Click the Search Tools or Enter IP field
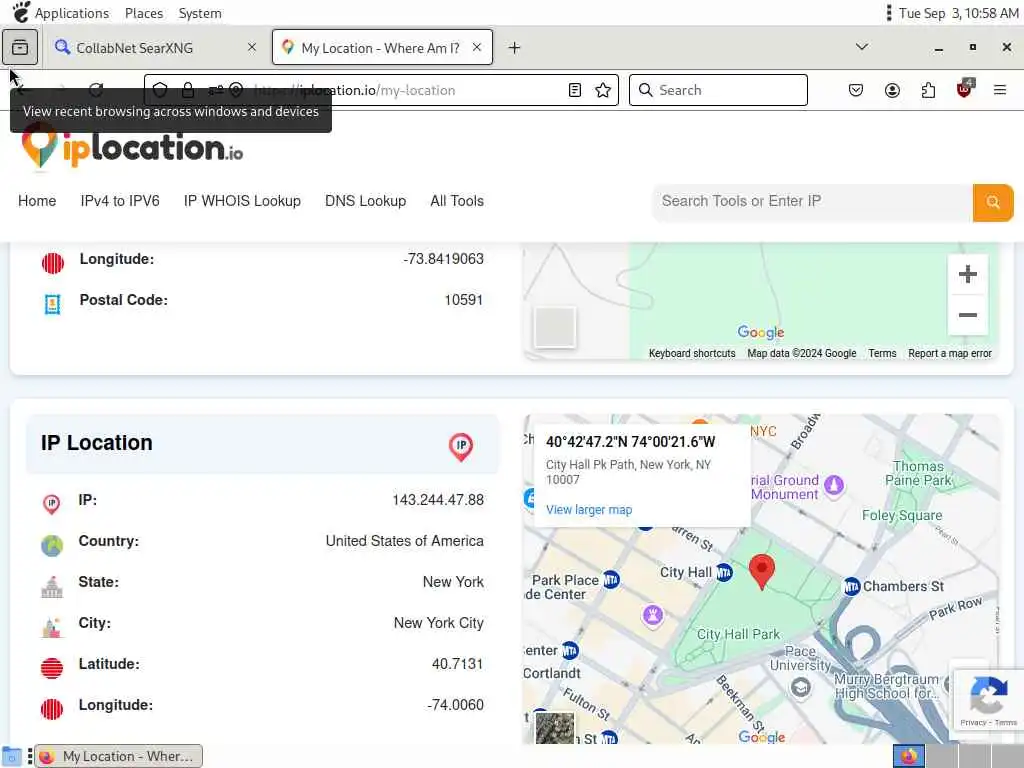Viewport: 1024px width, 768px height. point(812,202)
